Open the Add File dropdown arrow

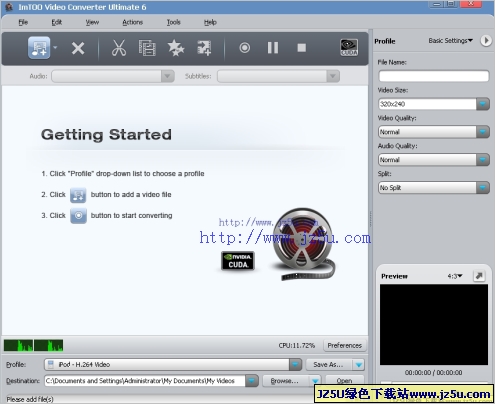55,47
